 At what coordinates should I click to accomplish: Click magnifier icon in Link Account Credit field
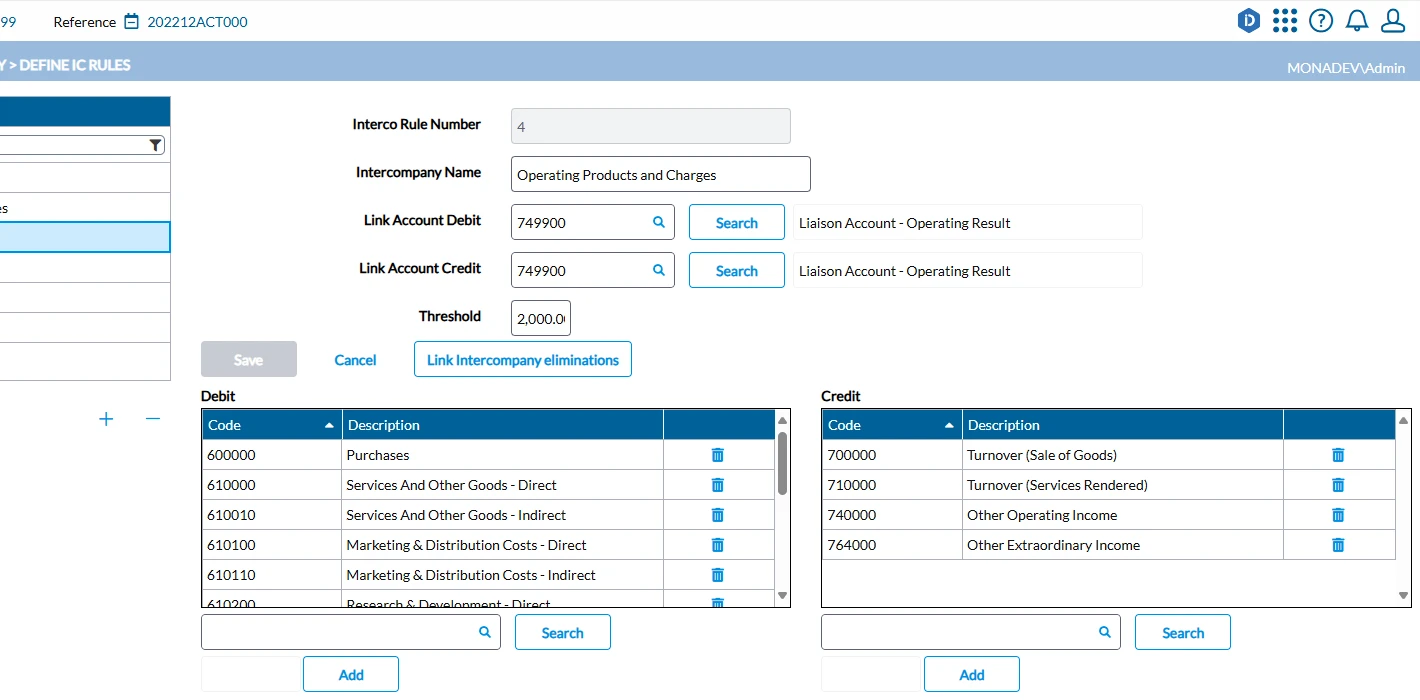pyautogui.click(x=659, y=270)
